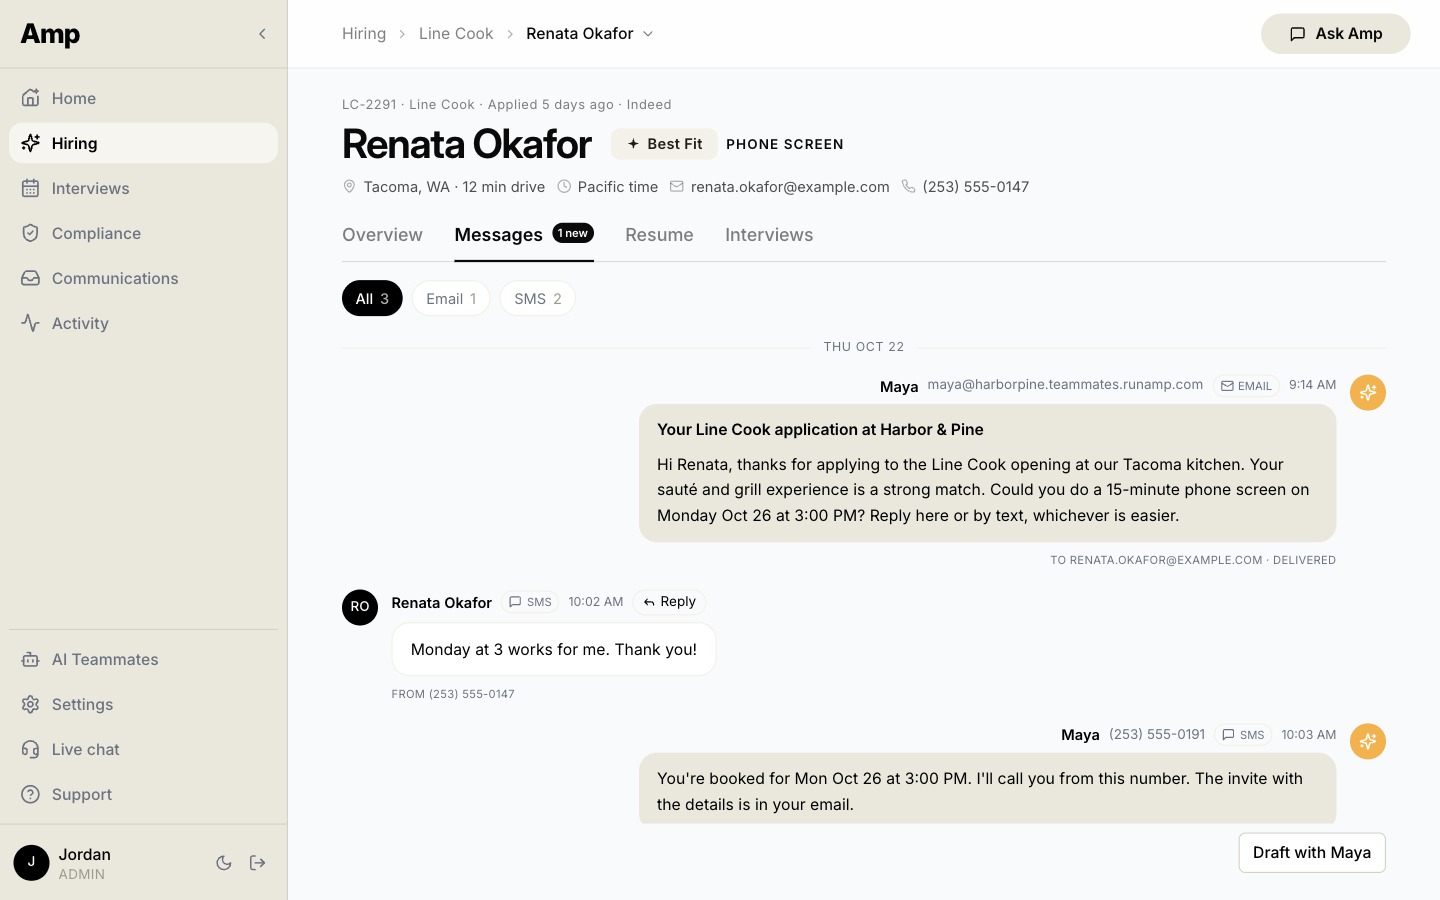Click the AI Teammates robot icon
Viewport: 1440px width, 900px height.
pos(31,659)
